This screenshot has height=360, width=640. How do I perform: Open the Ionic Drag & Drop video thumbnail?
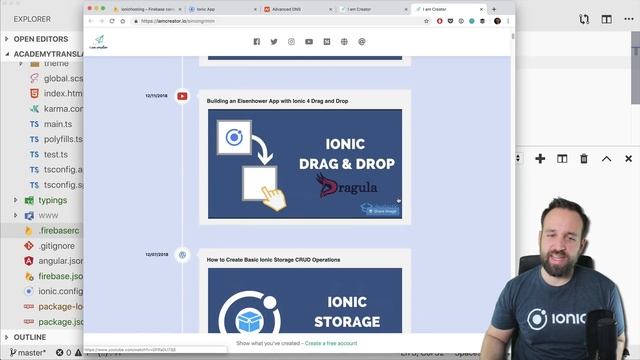305,164
